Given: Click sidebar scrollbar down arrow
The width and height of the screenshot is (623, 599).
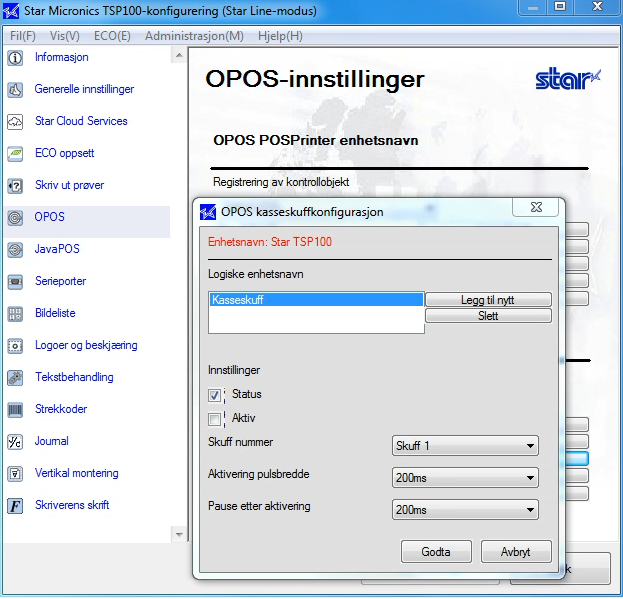Looking at the screenshot, I should (x=179, y=535).
